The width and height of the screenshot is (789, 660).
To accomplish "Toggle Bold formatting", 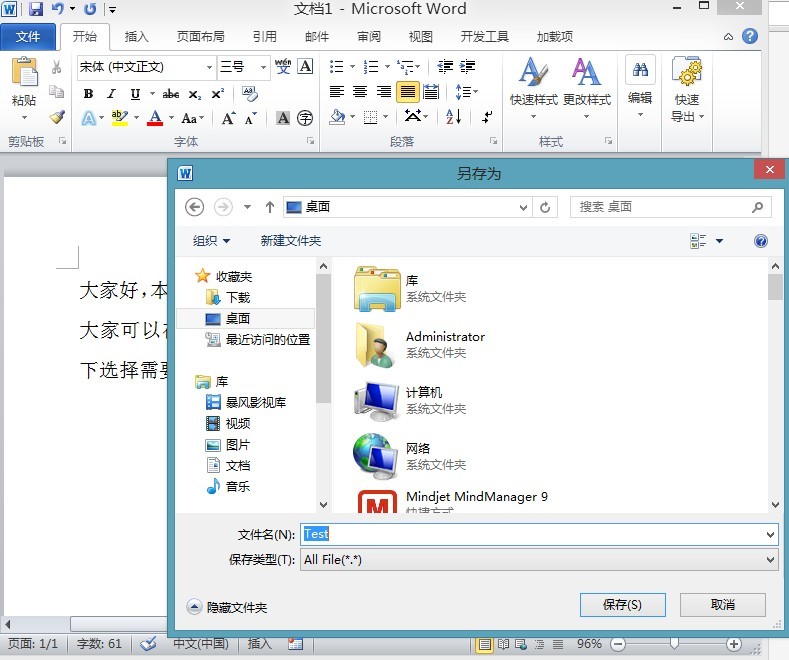I will point(89,94).
